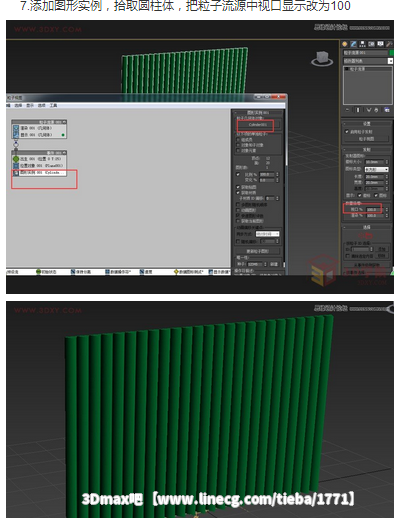The image size is (394, 518).
Task: Click the ViewCube in the viewport
Action: pos(322,58)
